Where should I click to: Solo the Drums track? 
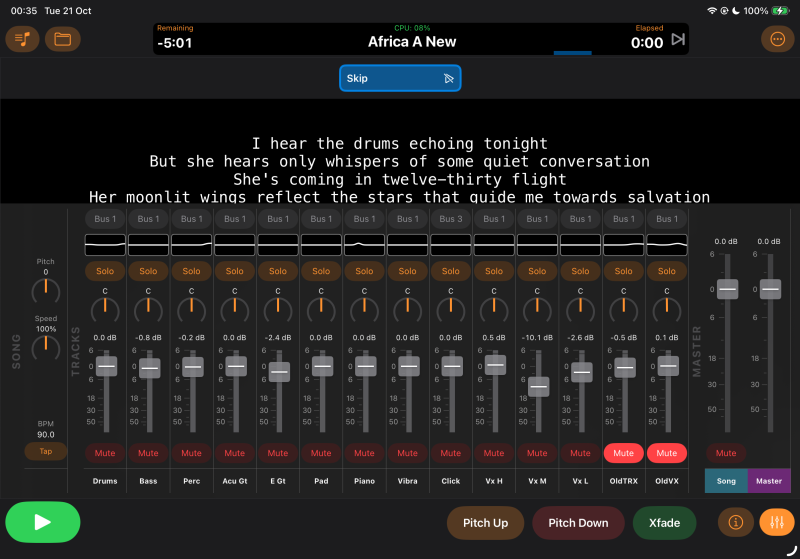point(105,271)
